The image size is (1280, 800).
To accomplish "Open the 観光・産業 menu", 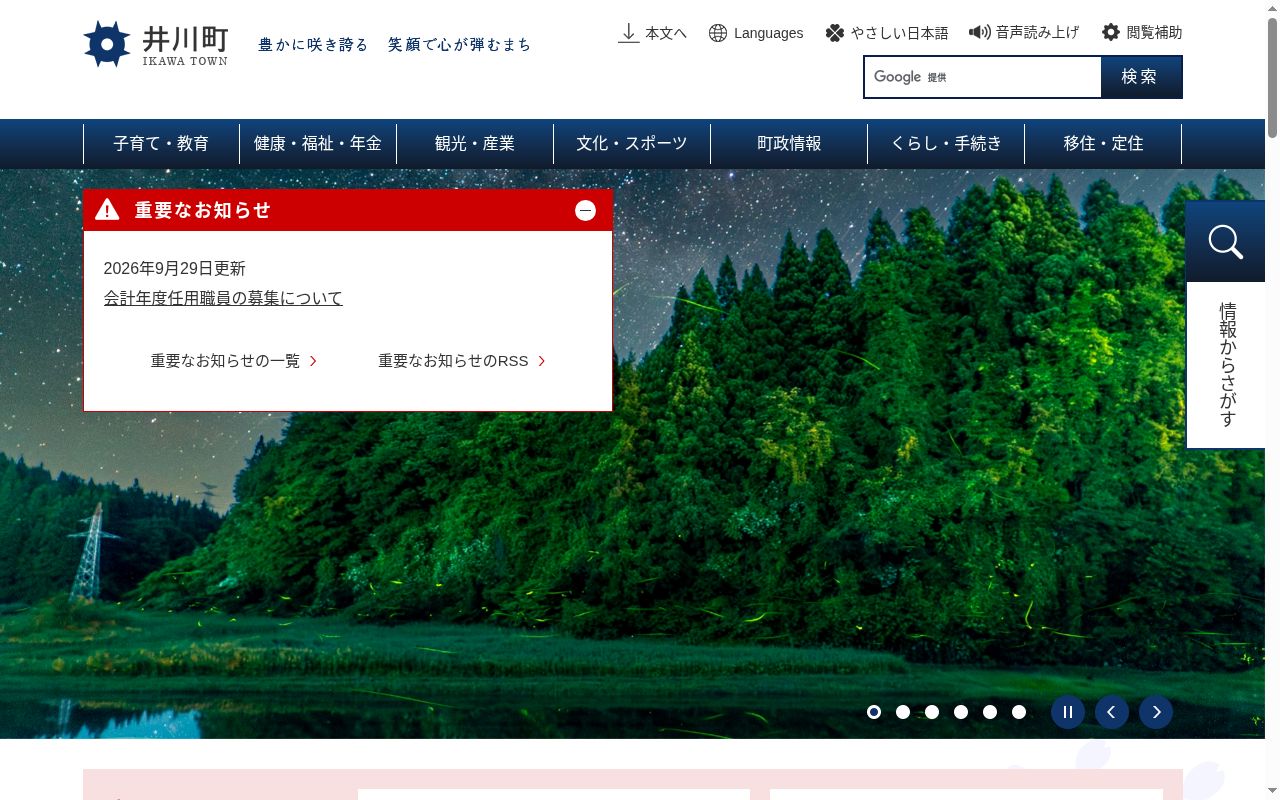I will pyautogui.click(x=475, y=144).
